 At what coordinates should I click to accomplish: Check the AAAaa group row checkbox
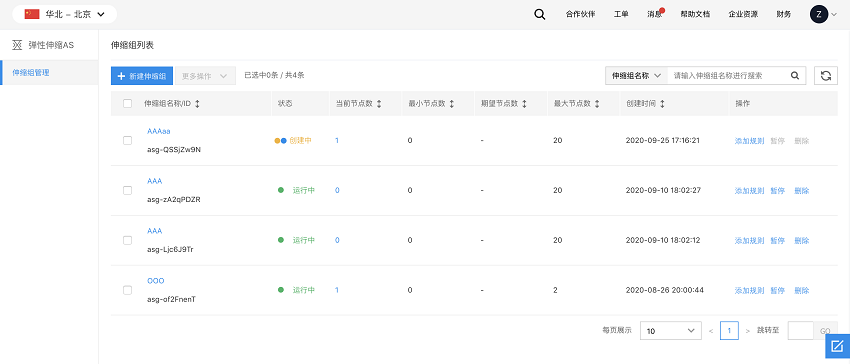(x=127, y=141)
